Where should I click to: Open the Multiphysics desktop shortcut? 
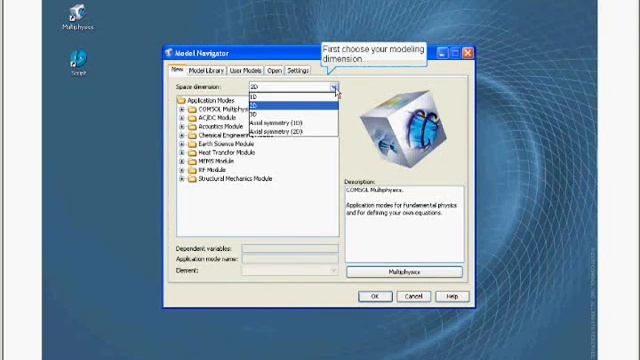click(78, 17)
